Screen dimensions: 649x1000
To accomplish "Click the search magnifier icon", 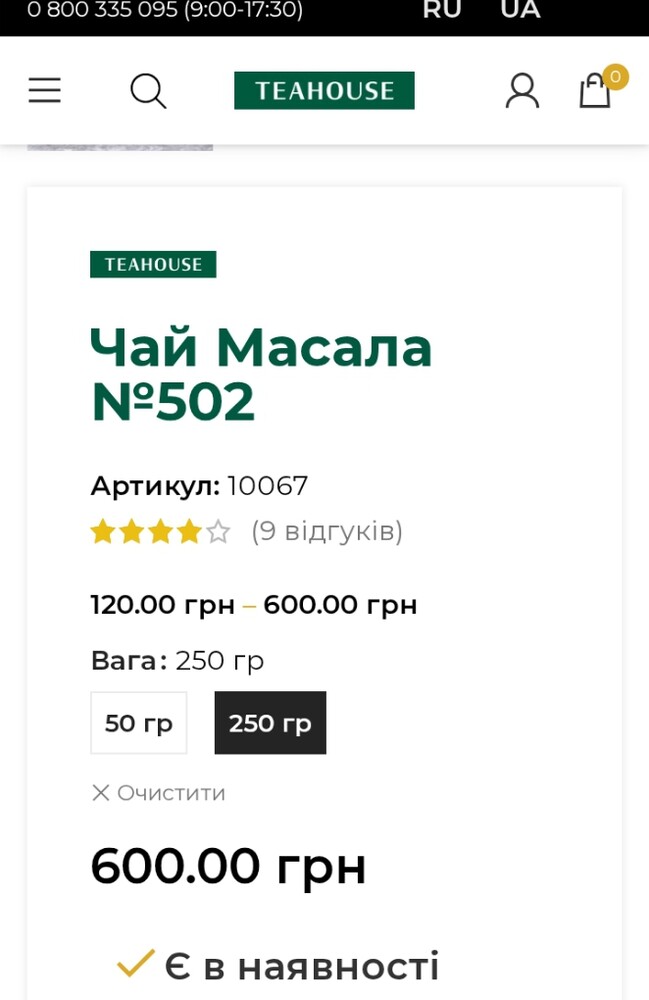I will pos(148,91).
